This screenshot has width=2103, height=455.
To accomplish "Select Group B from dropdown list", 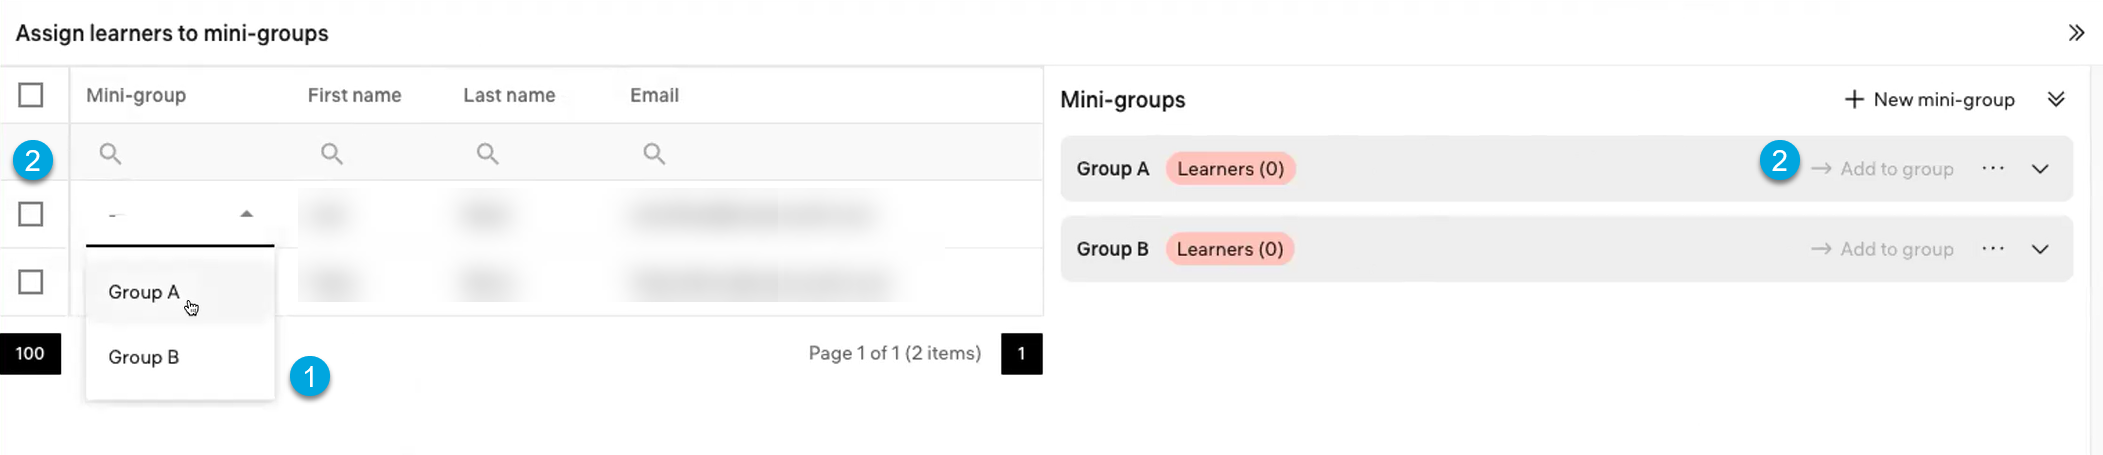I will click(144, 357).
